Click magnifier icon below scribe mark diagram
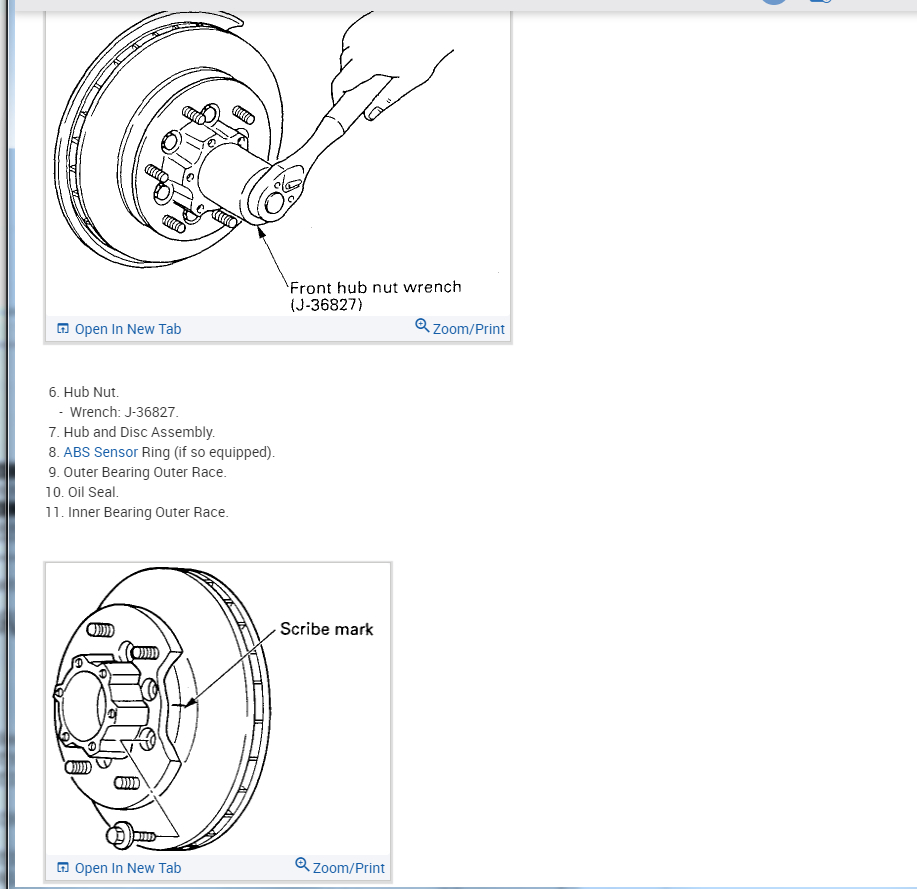This screenshot has height=889, width=917. click(x=302, y=864)
